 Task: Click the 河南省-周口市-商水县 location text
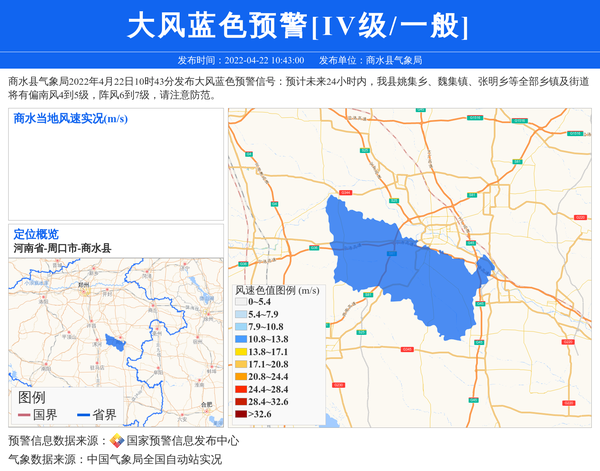click(62, 248)
